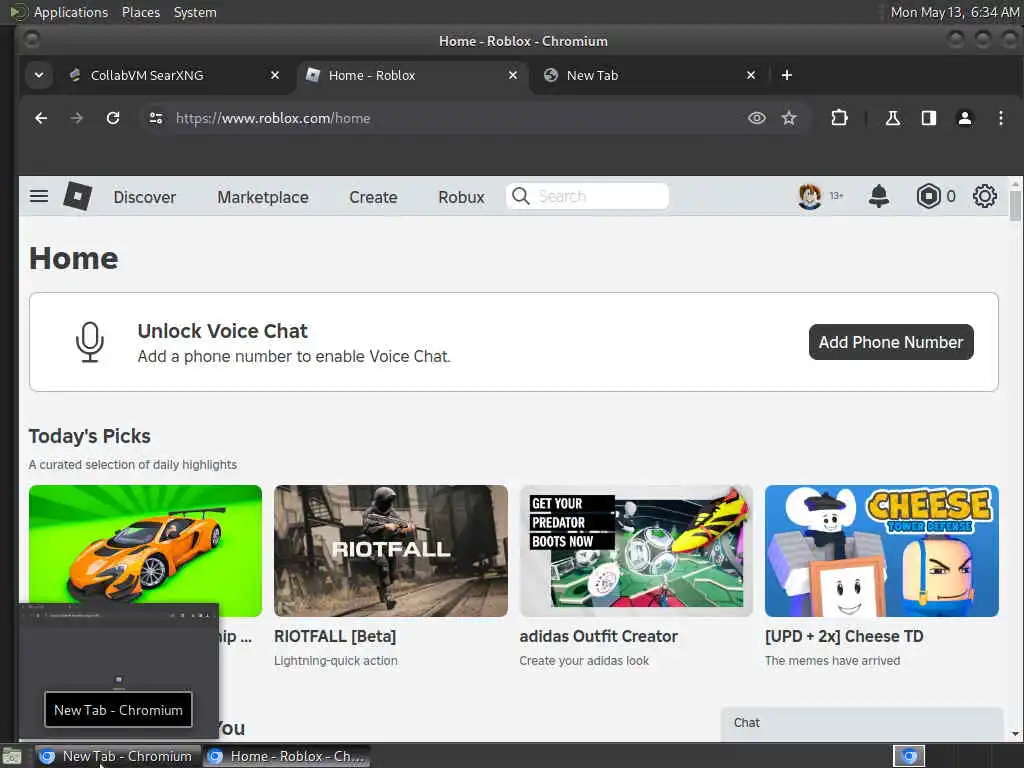Image resolution: width=1024 pixels, height=768 pixels.
Task: Expand the tab search dropdown
Action: coord(39,75)
